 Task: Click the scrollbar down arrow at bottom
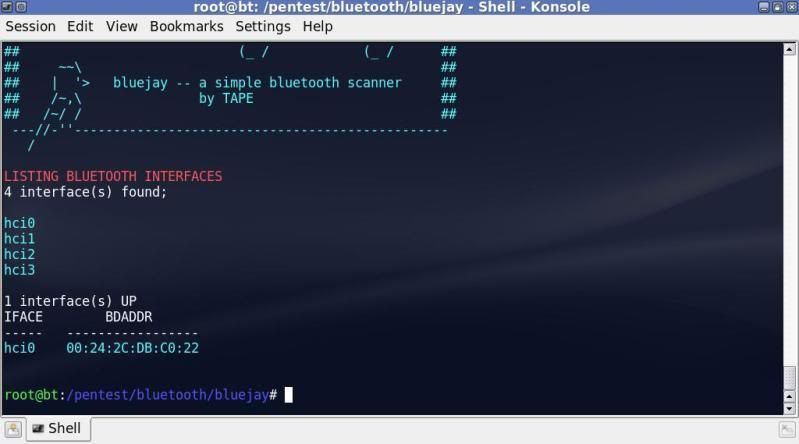click(789, 408)
